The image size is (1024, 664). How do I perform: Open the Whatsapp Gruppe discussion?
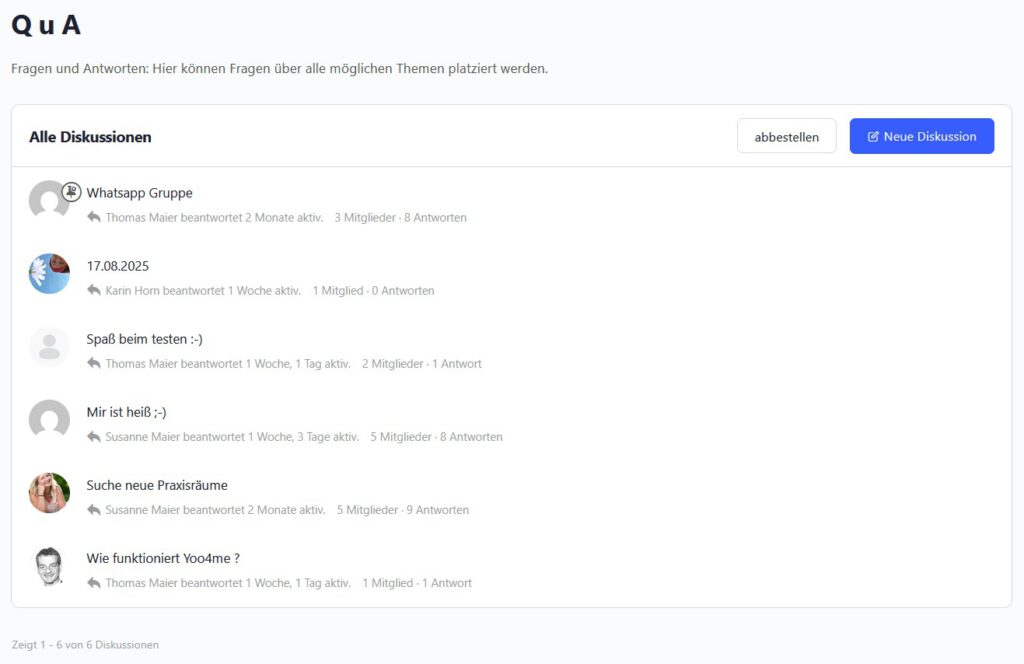pyautogui.click(x=139, y=193)
